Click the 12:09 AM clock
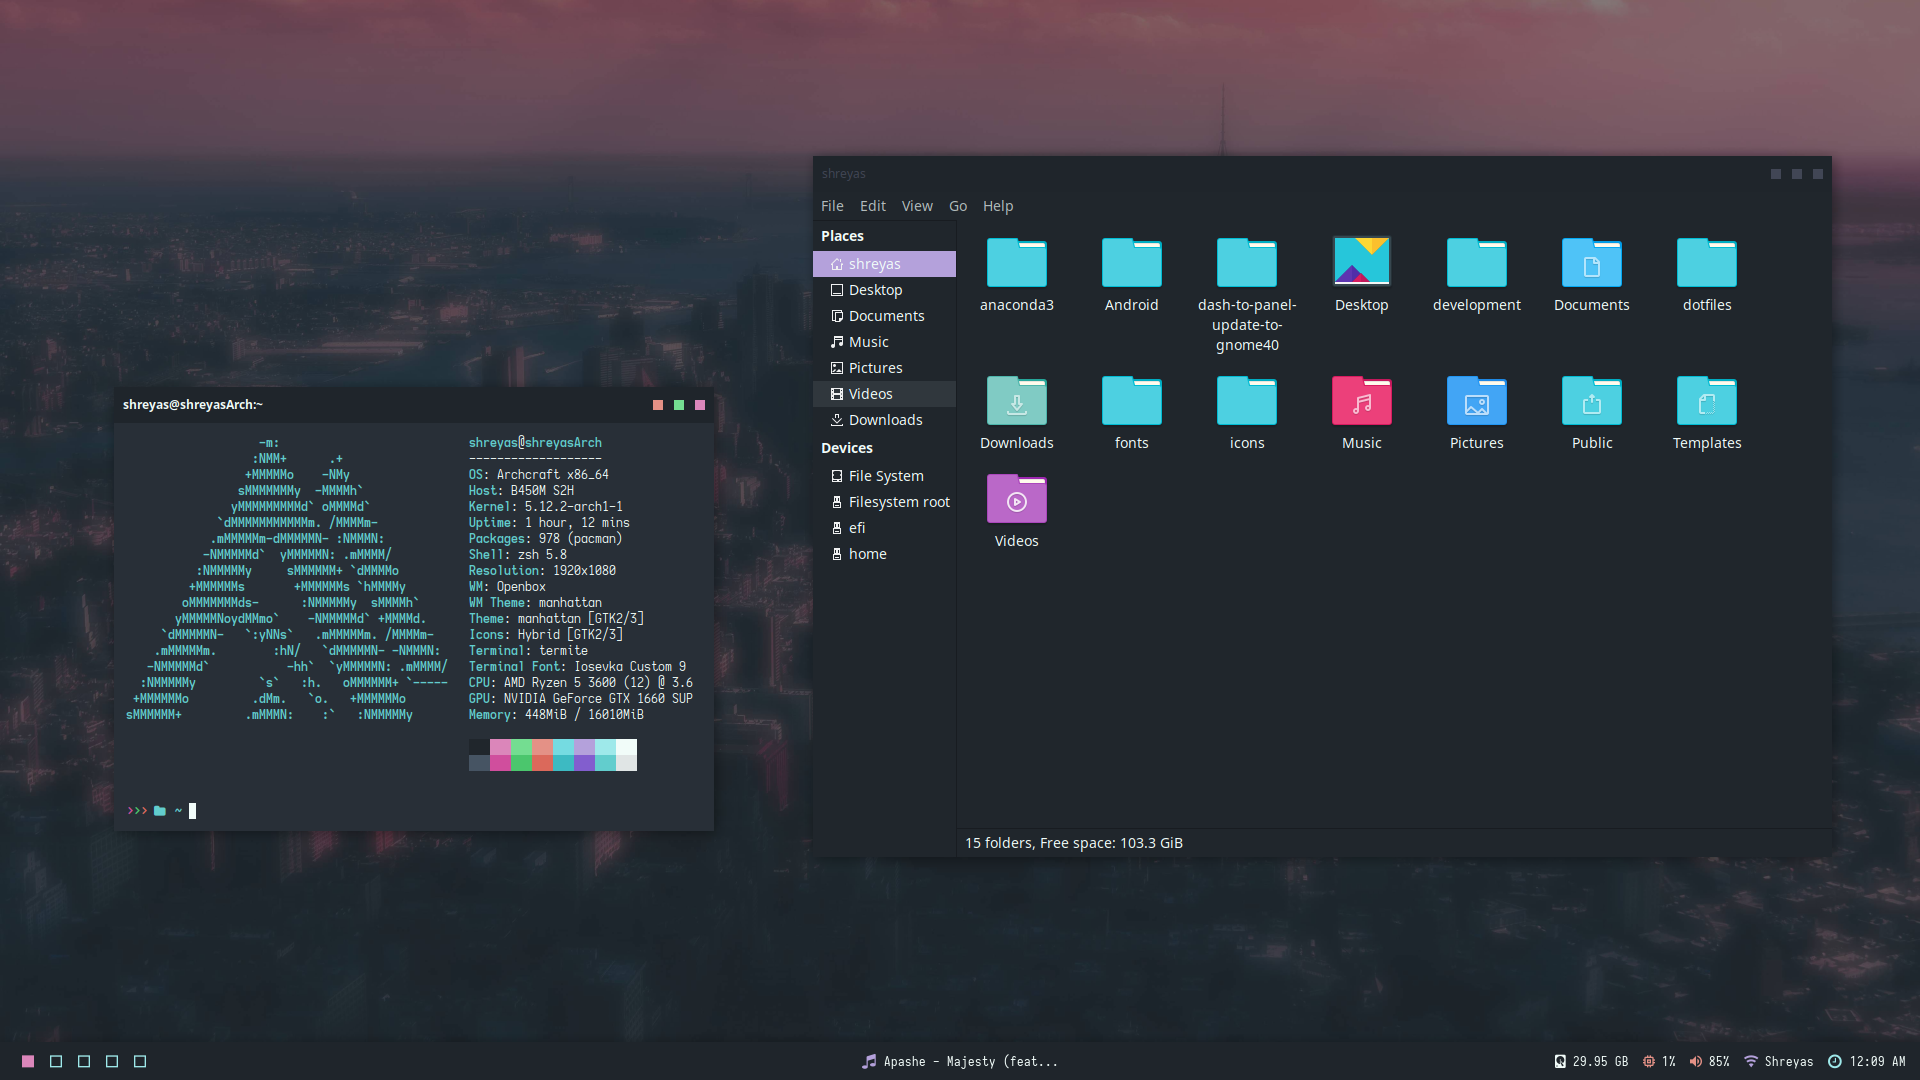Viewport: 1920px width, 1080px height. tap(1876, 1062)
